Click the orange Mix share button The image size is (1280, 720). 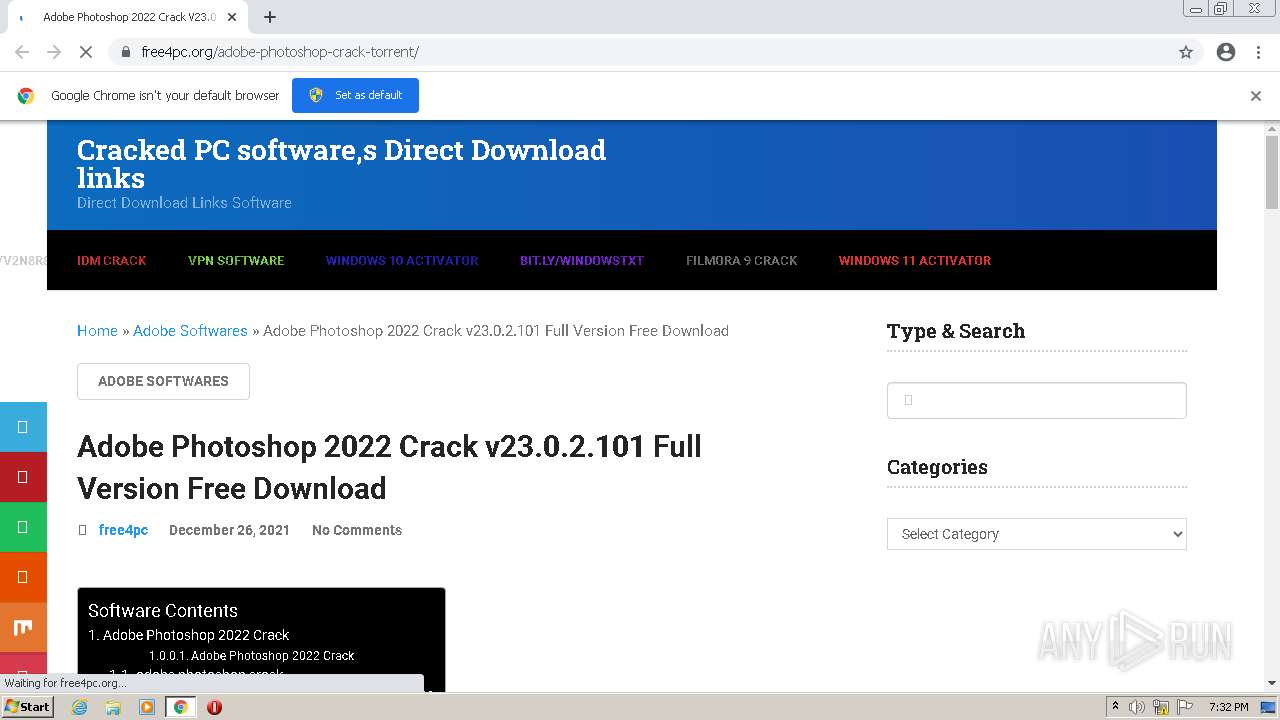[23, 627]
